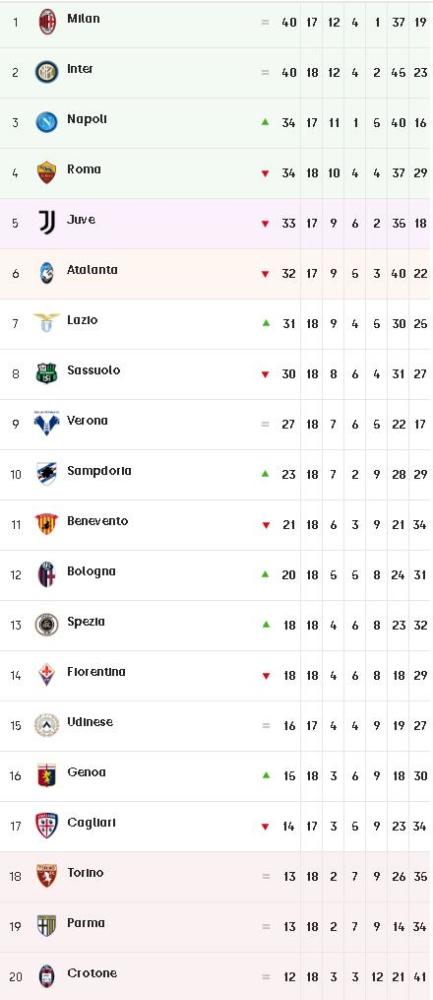Viewport: 433px width, 1000px height.
Task: Click the Fiorentina lily crest
Action: pos(47,675)
